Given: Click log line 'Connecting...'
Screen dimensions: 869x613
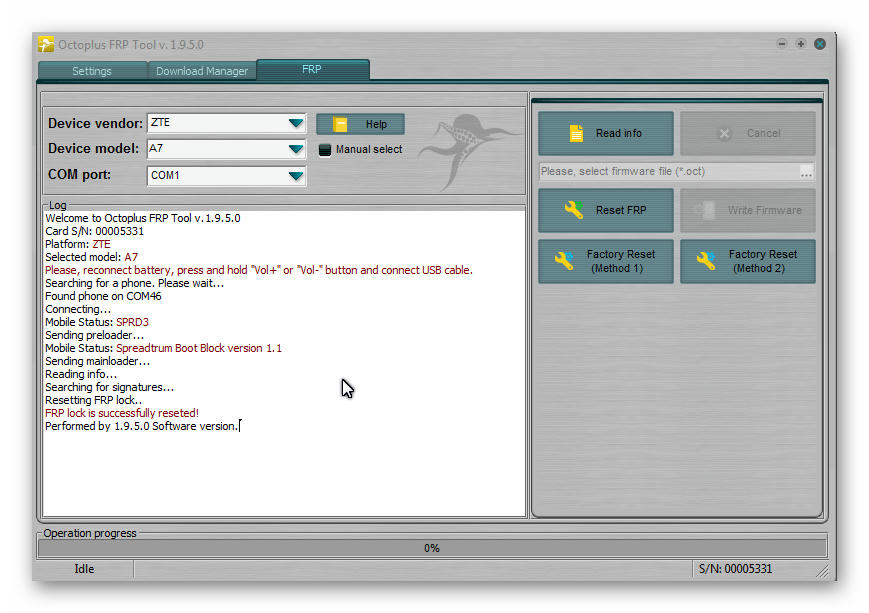Looking at the screenshot, I should coord(78,309).
